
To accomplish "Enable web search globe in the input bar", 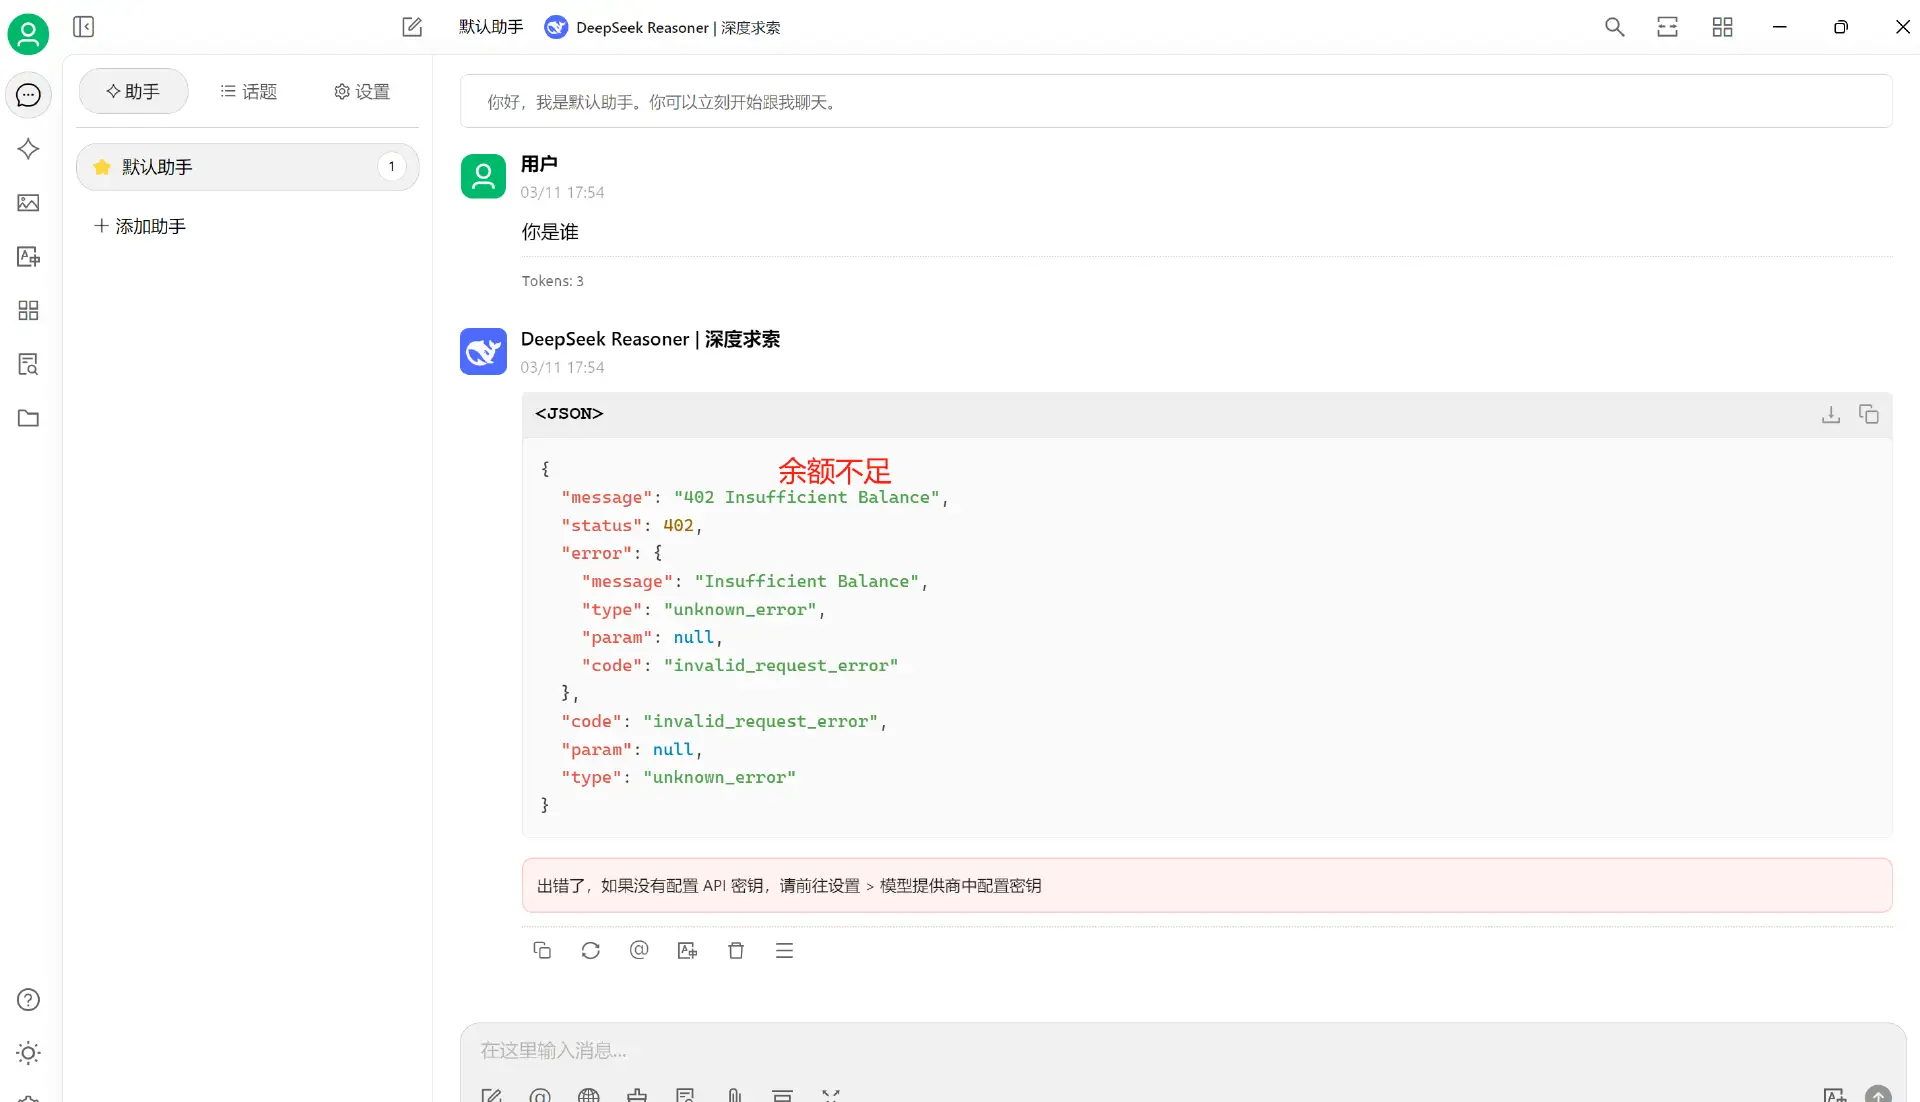I will [x=589, y=1095].
